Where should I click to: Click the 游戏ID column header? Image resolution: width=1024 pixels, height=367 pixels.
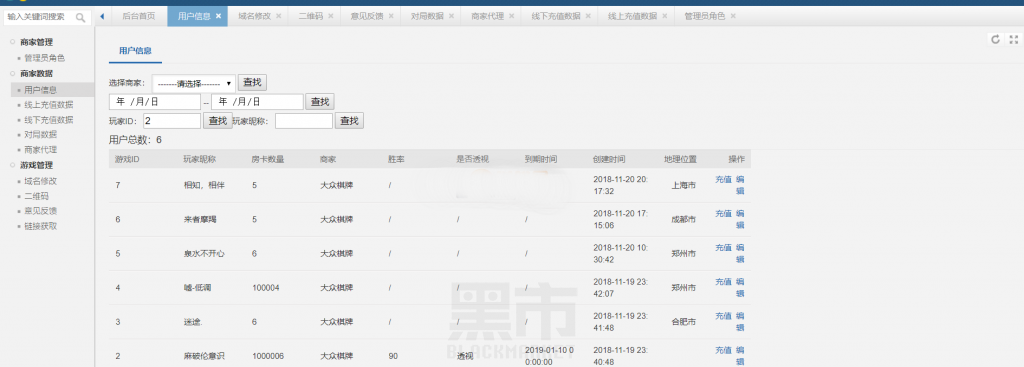[x=127, y=159]
